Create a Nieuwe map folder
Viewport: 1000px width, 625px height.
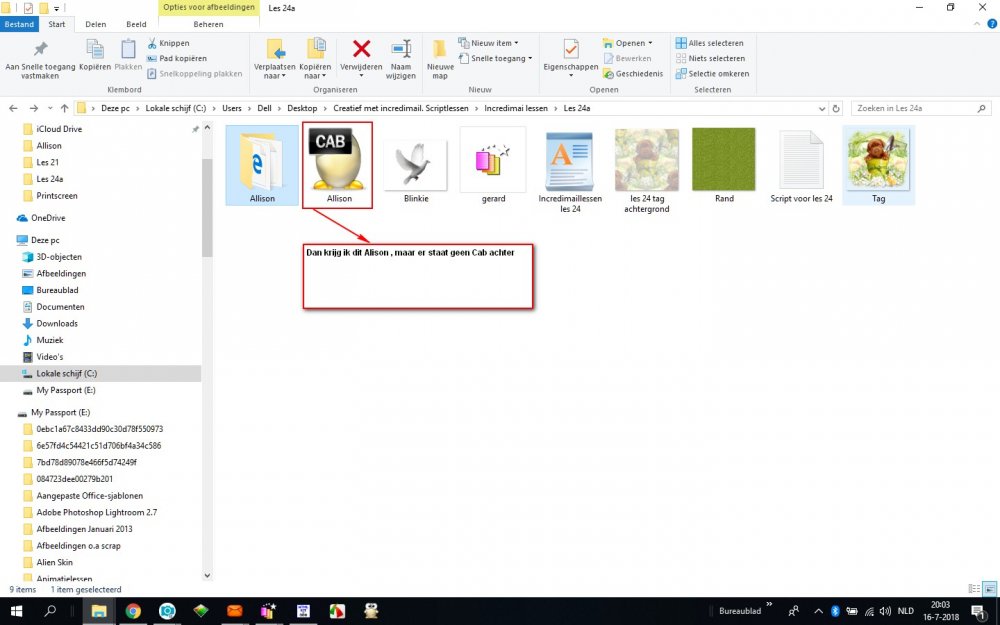coord(440,60)
